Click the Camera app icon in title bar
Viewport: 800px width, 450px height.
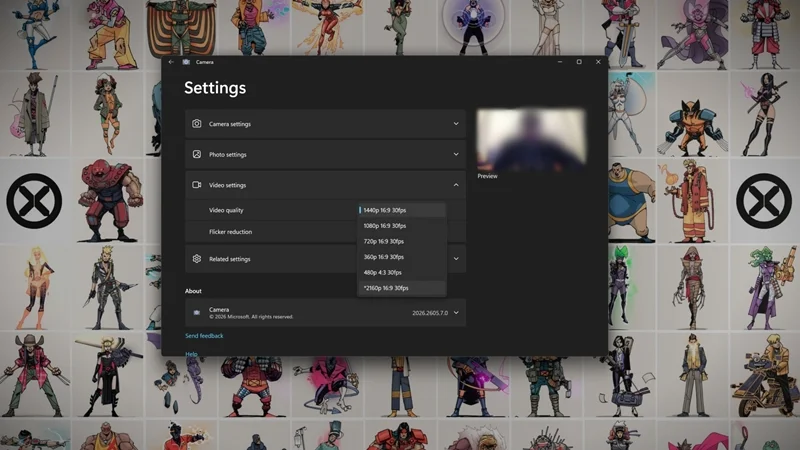point(186,62)
